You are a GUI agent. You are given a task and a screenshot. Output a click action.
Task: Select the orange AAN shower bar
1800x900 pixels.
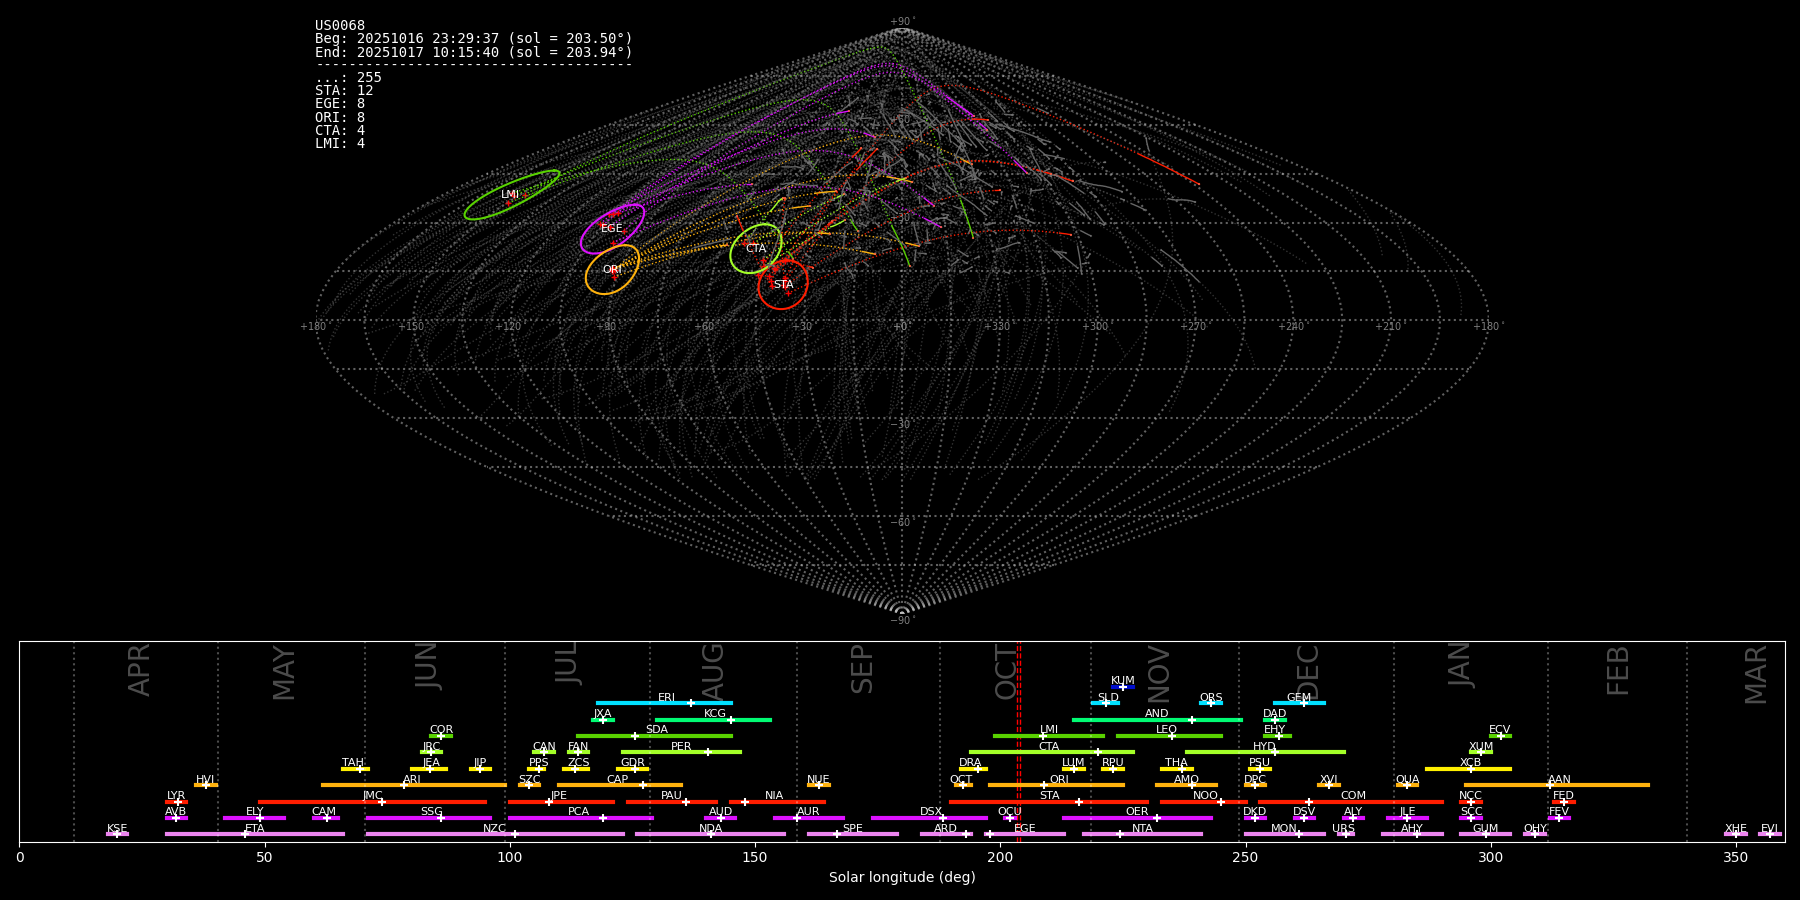tap(1557, 785)
